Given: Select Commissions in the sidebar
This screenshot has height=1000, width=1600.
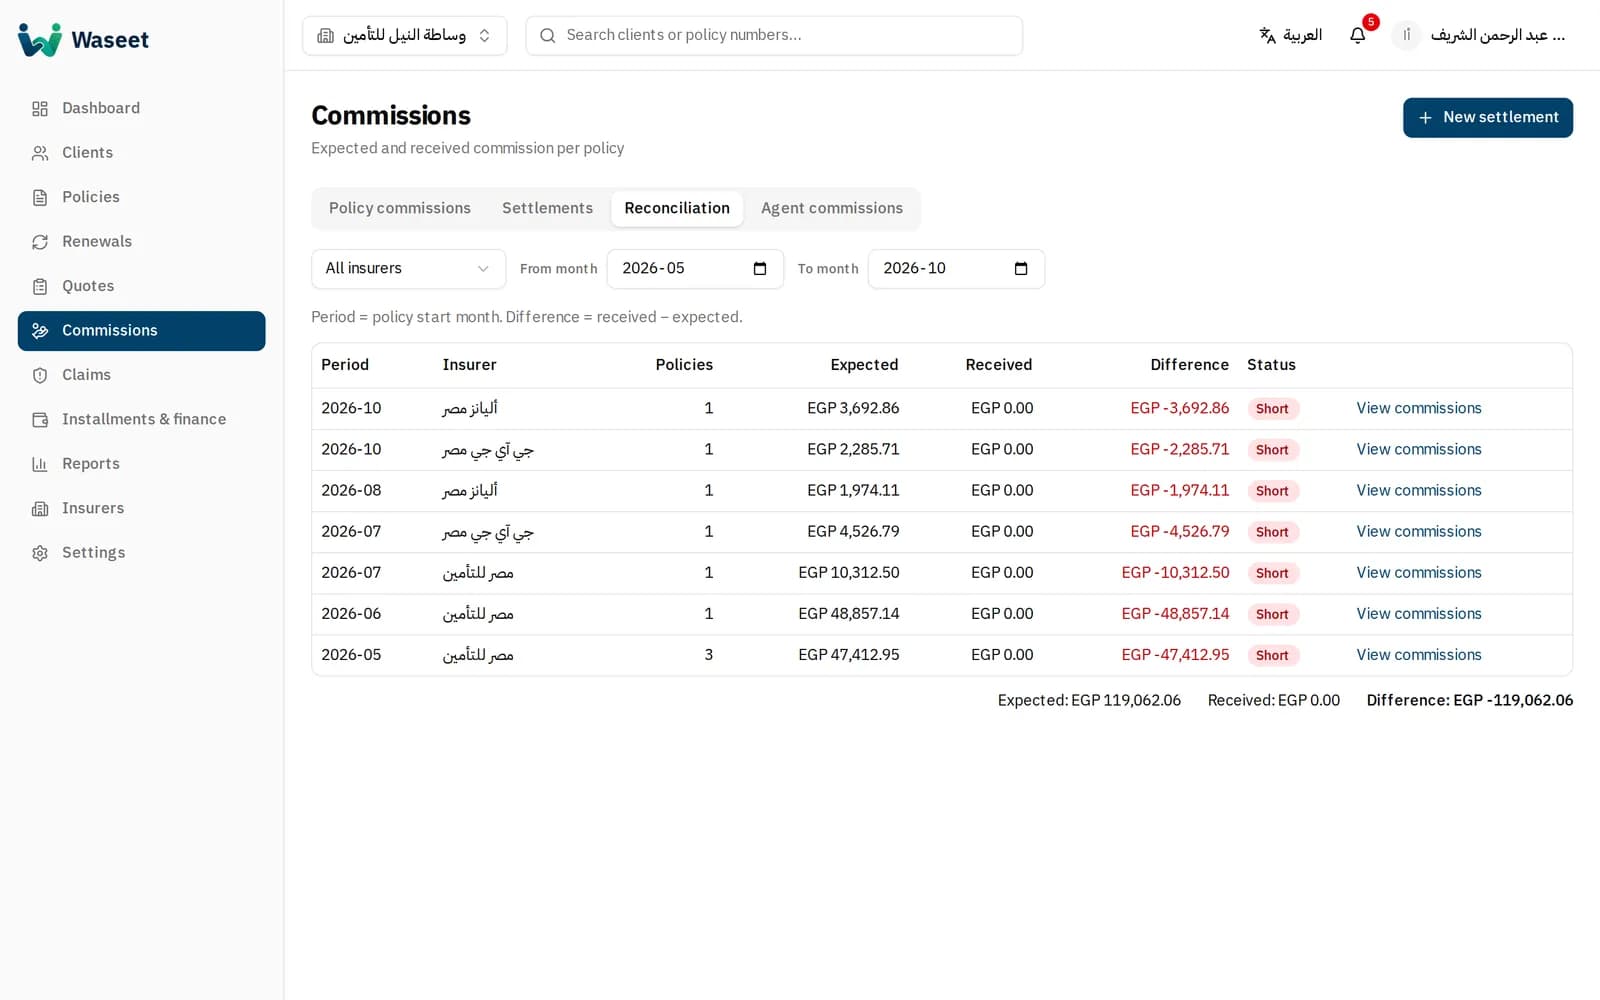Looking at the screenshot, I should [142, 331].
